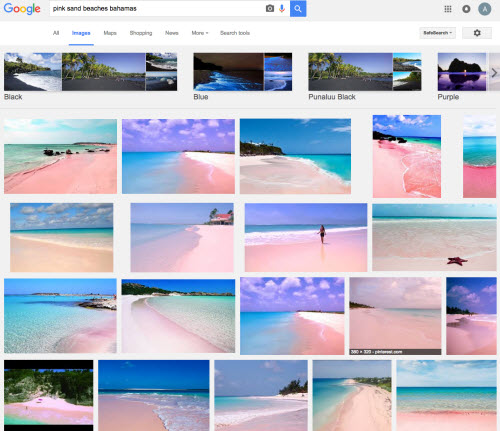Open Google notifications icon

[466, 9]
